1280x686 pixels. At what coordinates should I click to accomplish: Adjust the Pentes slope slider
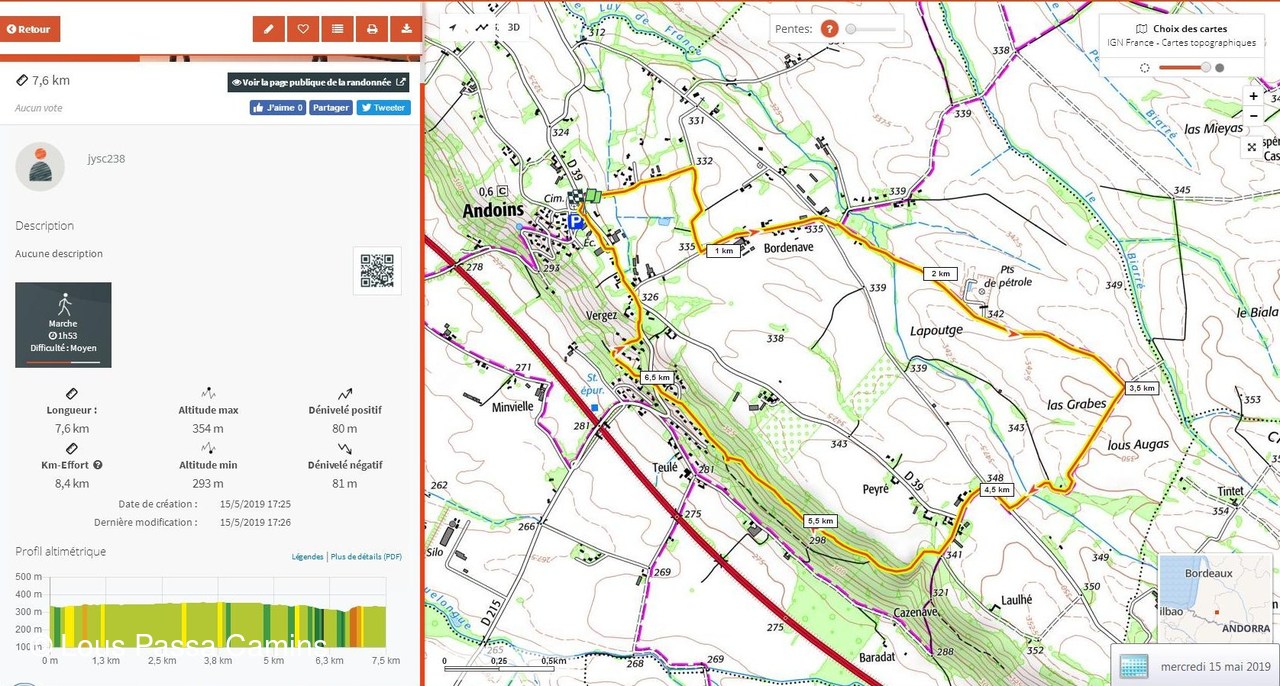[851, 29]
